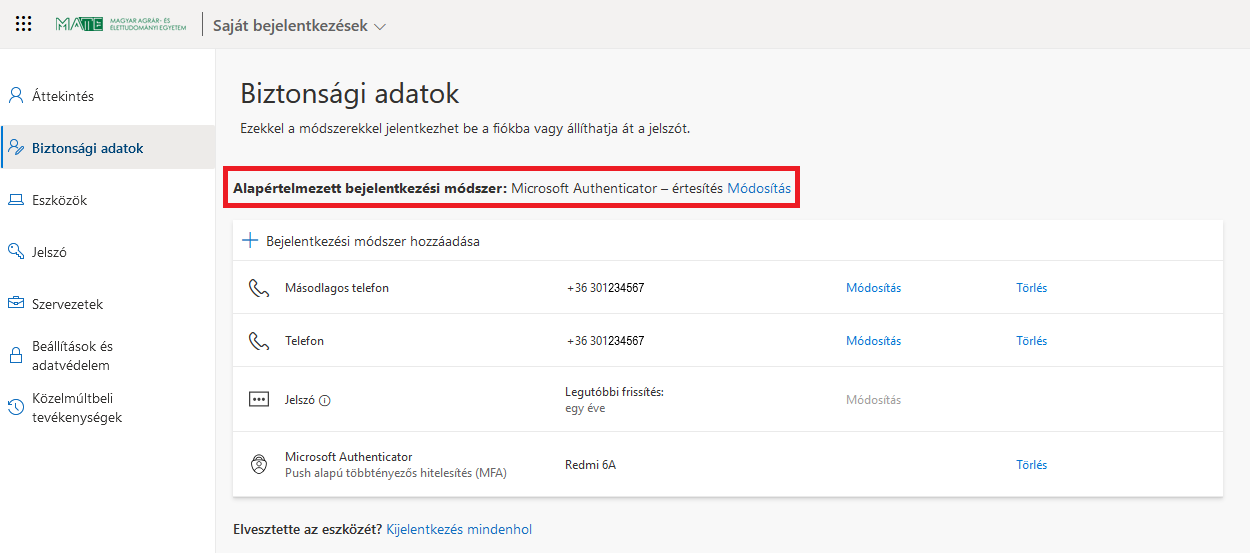Click the info icon next to Jelszó
Image resolution: width=1250 pixels, height=553 pixels.
tap(325, 400)
